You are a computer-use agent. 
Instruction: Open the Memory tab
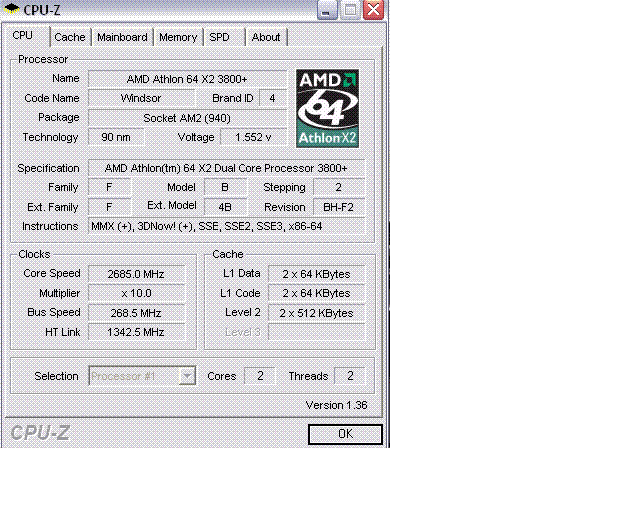(178, 37)
